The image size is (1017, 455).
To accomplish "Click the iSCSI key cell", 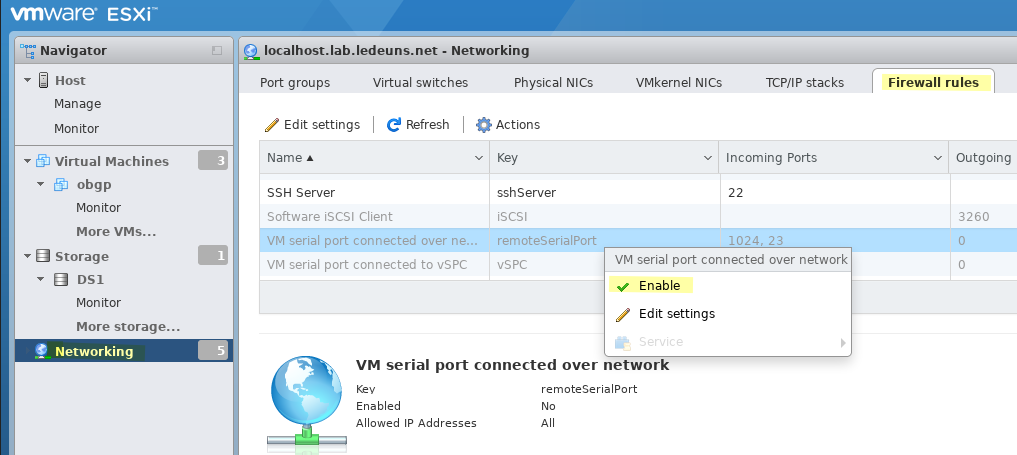I will pyautogui.click(x=604, y=216).
